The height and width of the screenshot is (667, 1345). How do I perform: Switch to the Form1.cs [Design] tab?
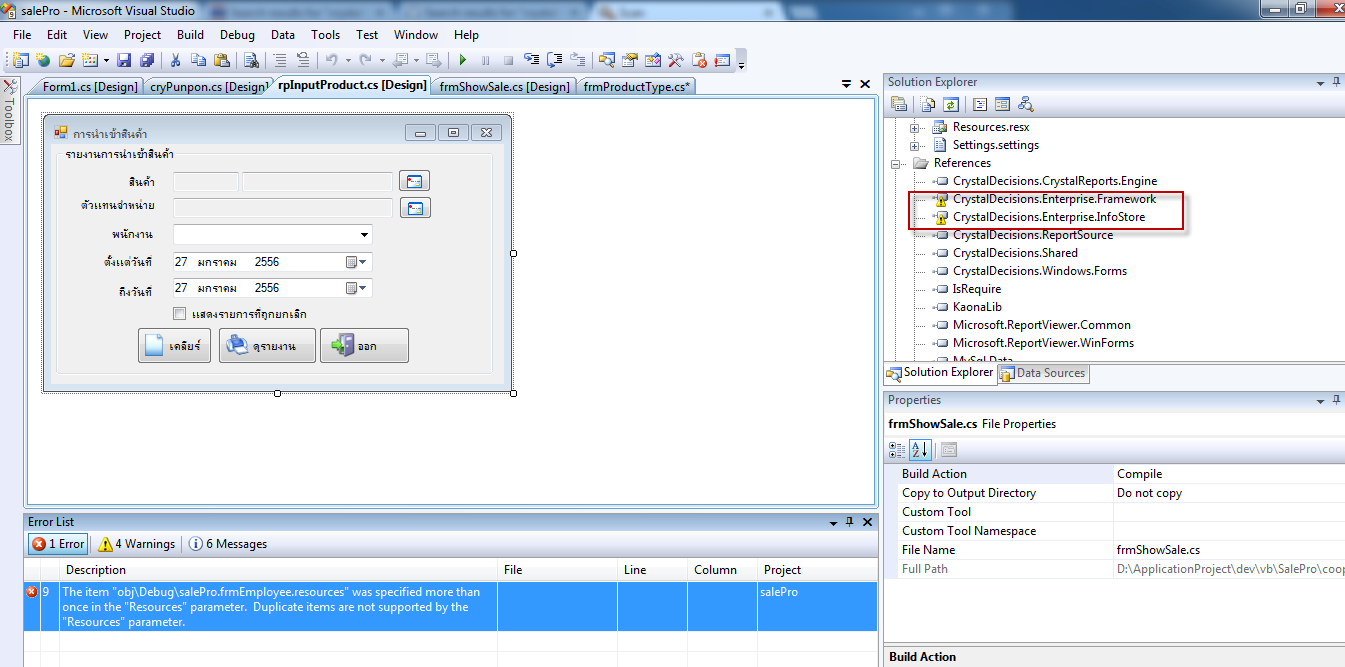click(x=90, y=86)
